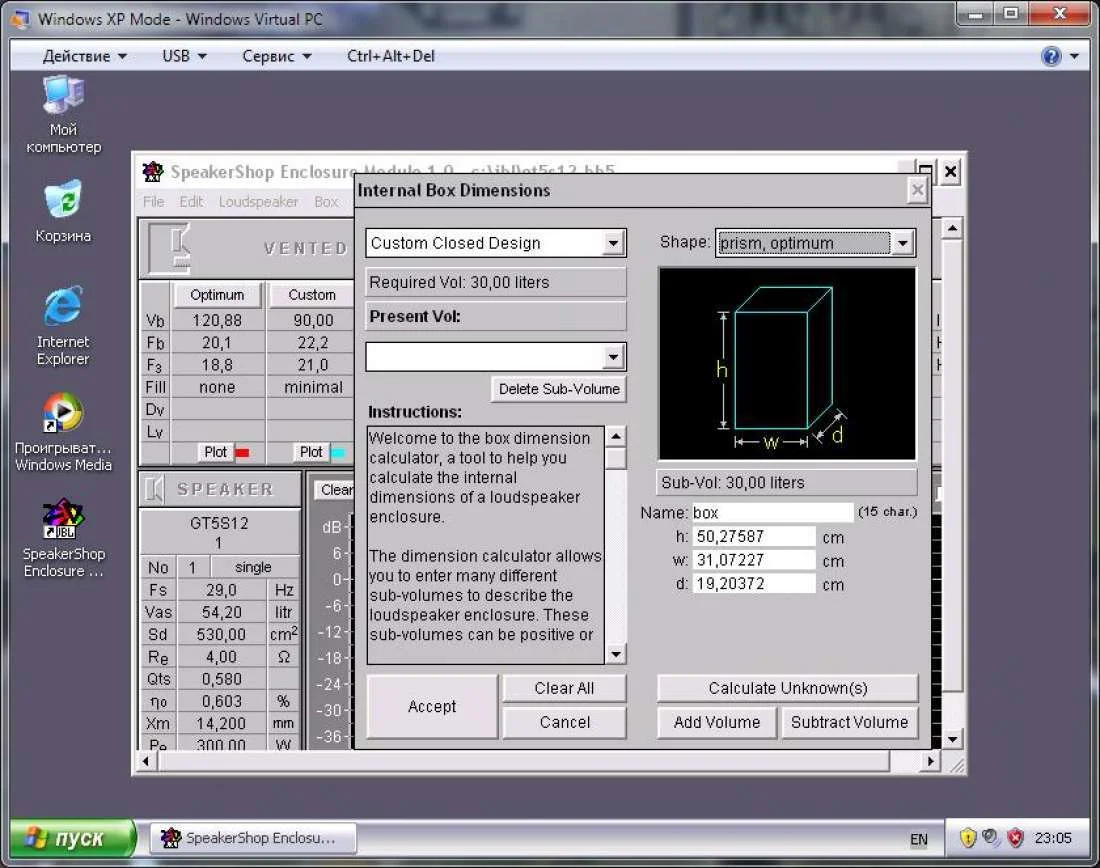Open the Windows Media Player shortcut
The height and width of the screenshot is (868, 1100).
(63, 412)
